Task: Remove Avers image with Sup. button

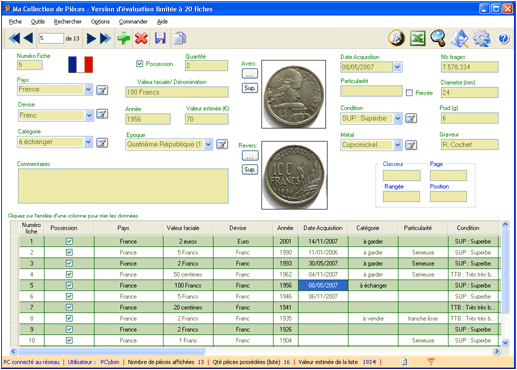Action: pos(250,88)
